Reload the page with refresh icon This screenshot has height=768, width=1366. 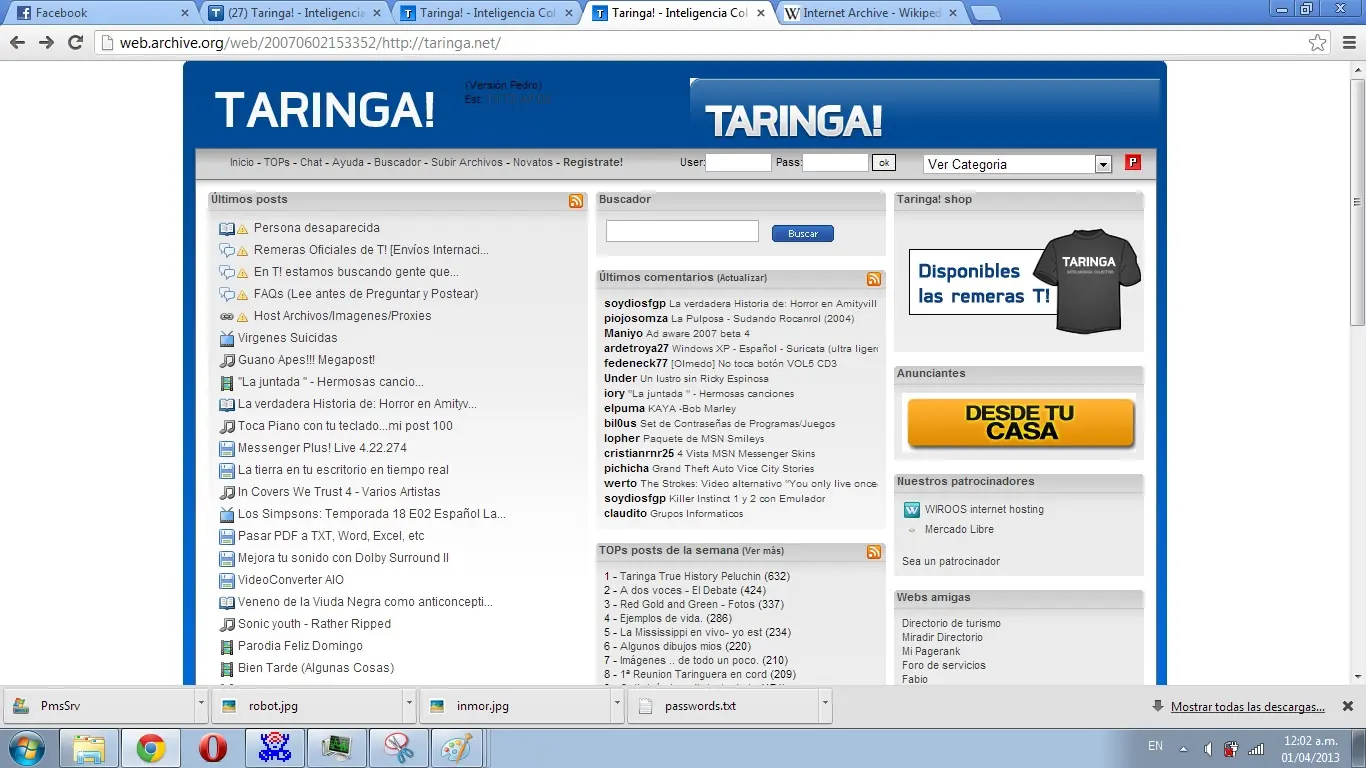(75, 43)
